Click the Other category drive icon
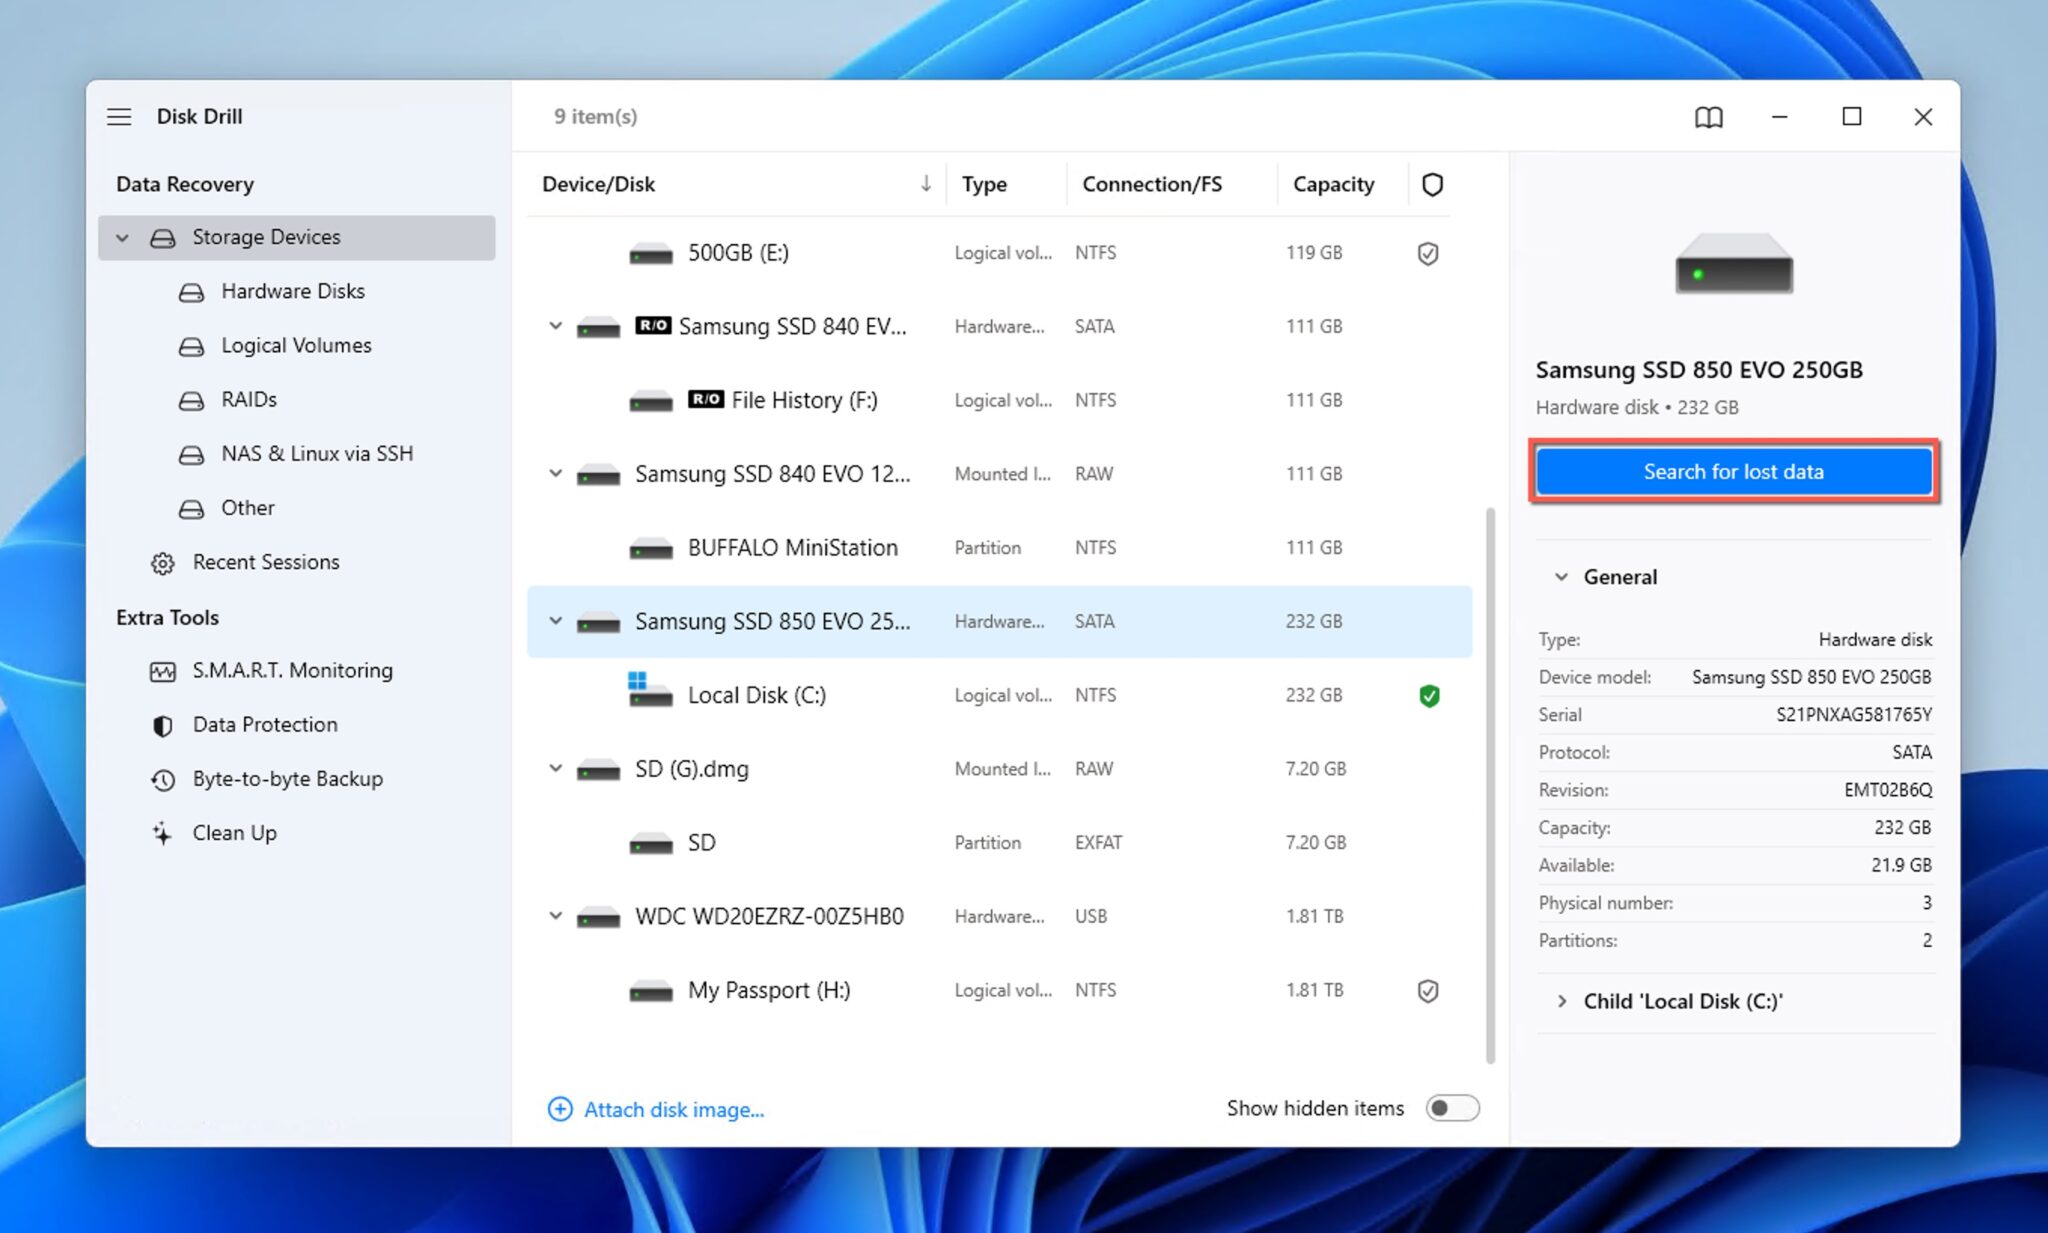Screen dimensions: 2048x1233 [x=191, y=508]
